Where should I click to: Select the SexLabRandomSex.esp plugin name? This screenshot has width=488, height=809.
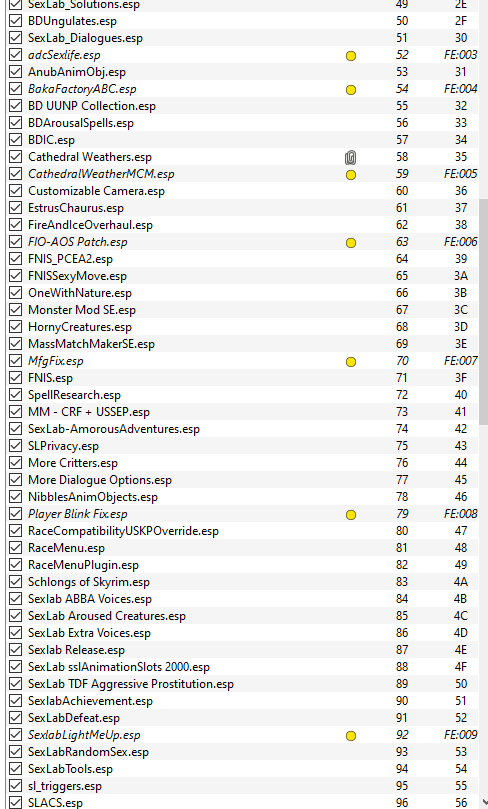pos(88,752)
